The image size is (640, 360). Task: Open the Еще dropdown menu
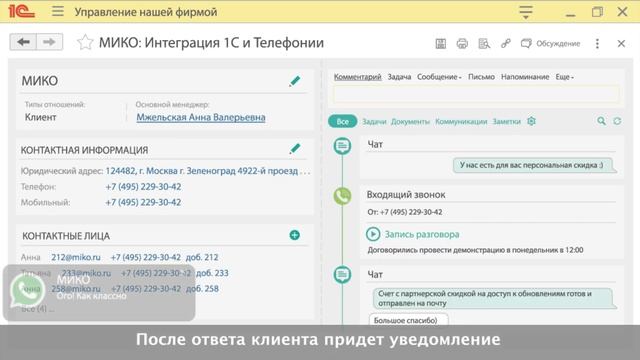[564, 77]
